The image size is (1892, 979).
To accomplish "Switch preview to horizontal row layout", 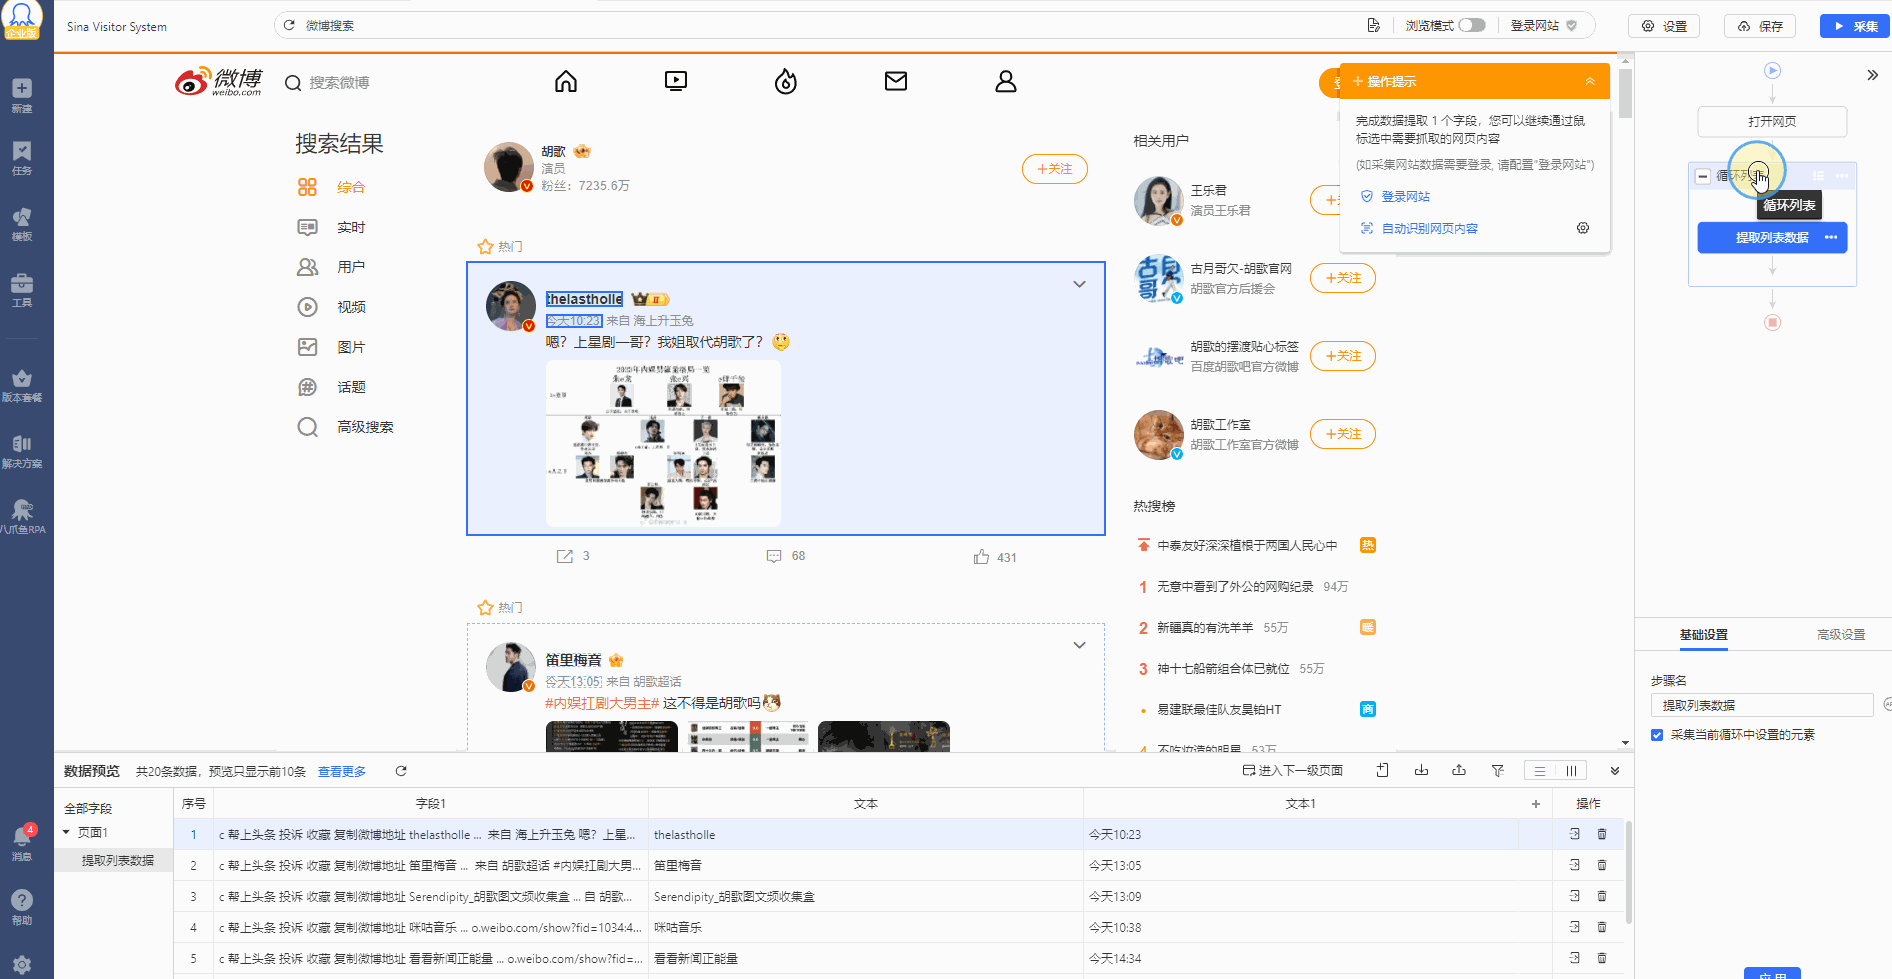I will tap(1540, 771).
